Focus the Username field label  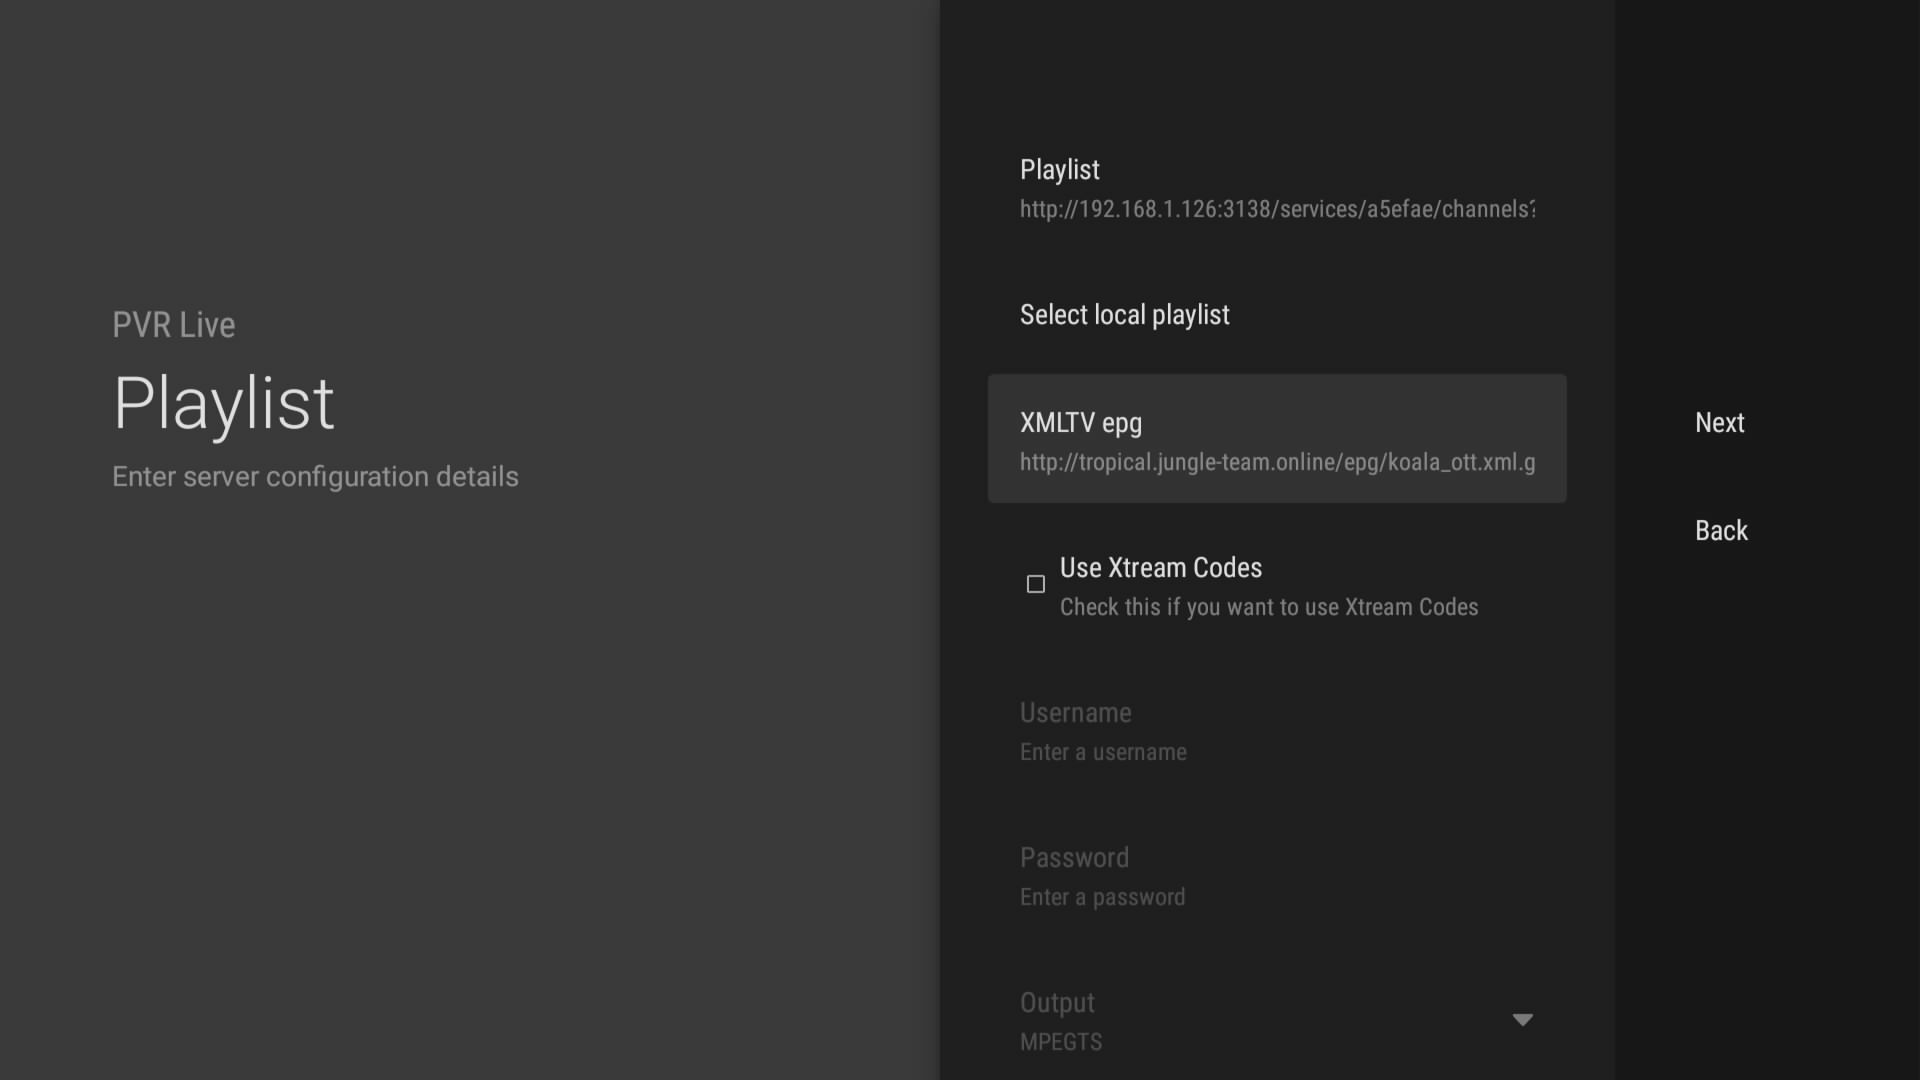1075,713
